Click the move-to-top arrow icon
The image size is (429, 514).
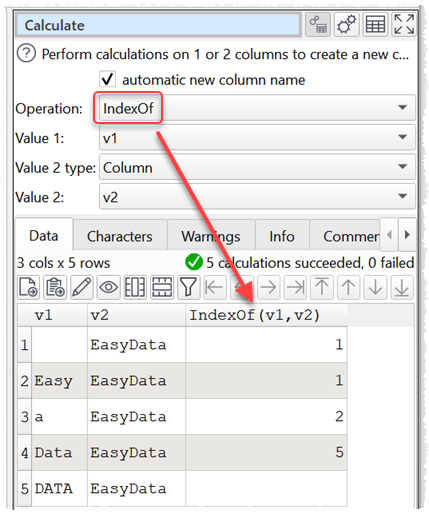click(322, 287)
